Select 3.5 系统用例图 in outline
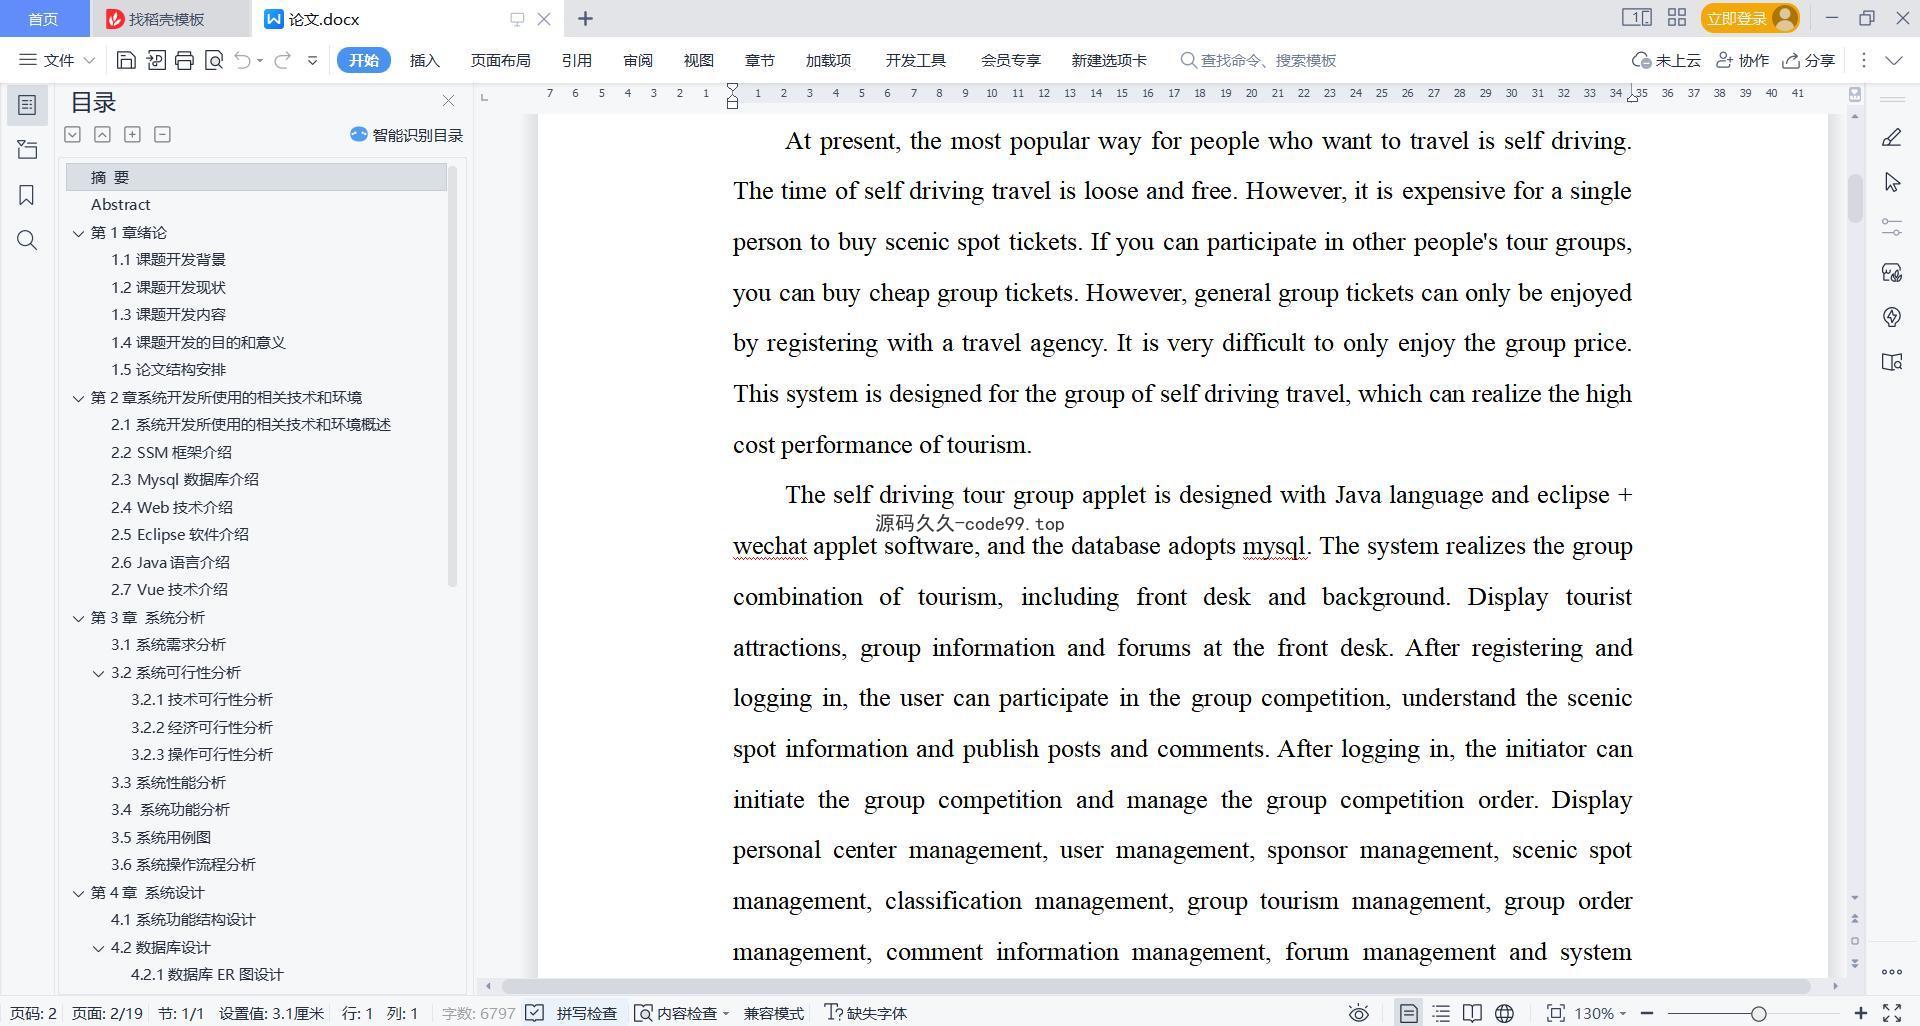This screenshot has height=1026, width=1920. click(161, 837)
